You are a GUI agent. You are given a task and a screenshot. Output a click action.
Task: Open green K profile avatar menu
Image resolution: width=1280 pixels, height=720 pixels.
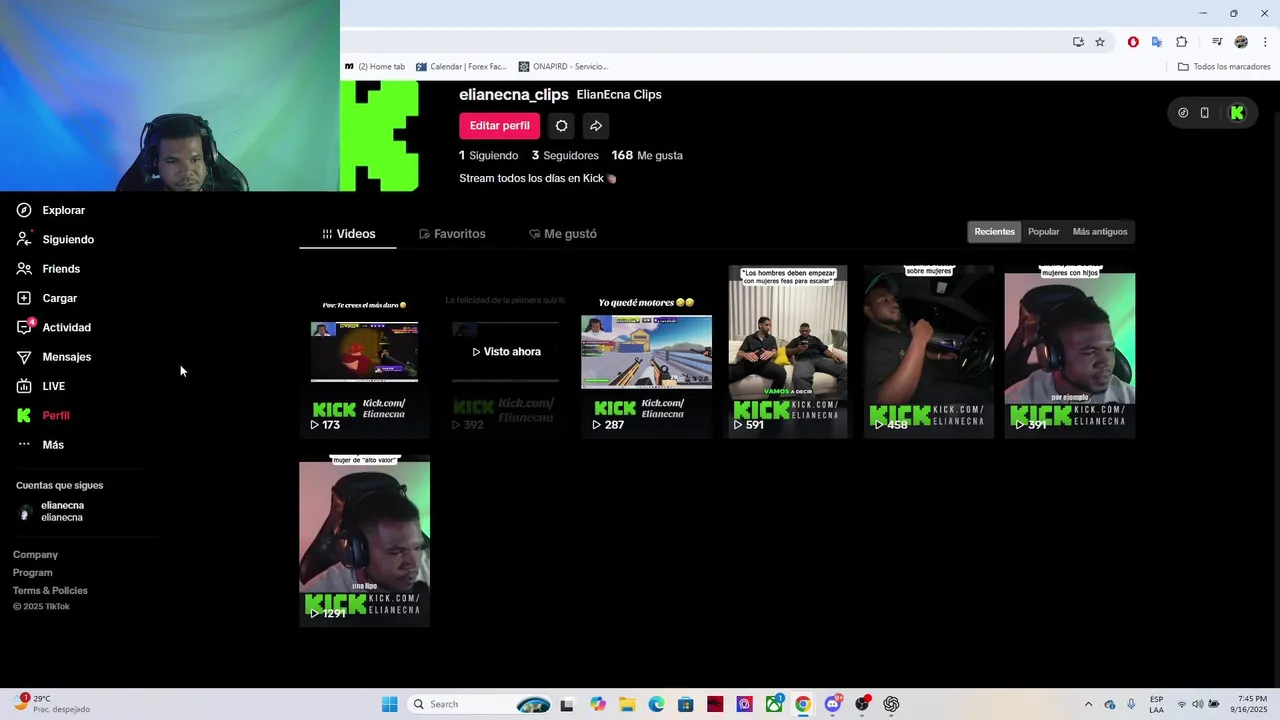tap(1237, 113)
